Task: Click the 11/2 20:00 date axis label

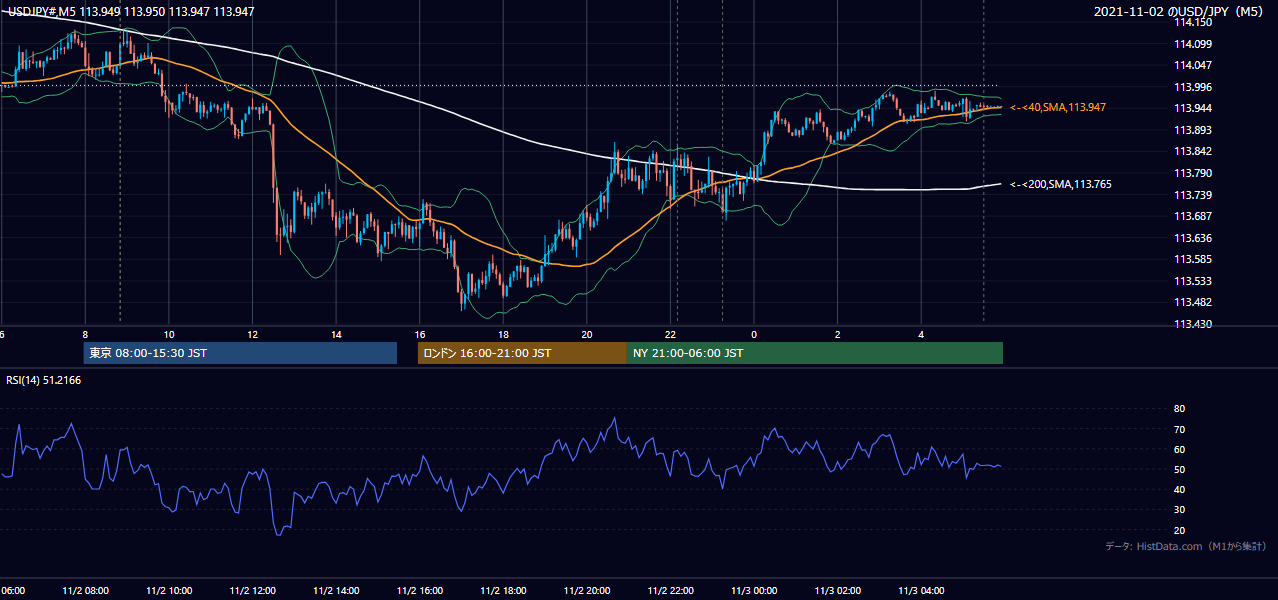Action: [587, 590]
